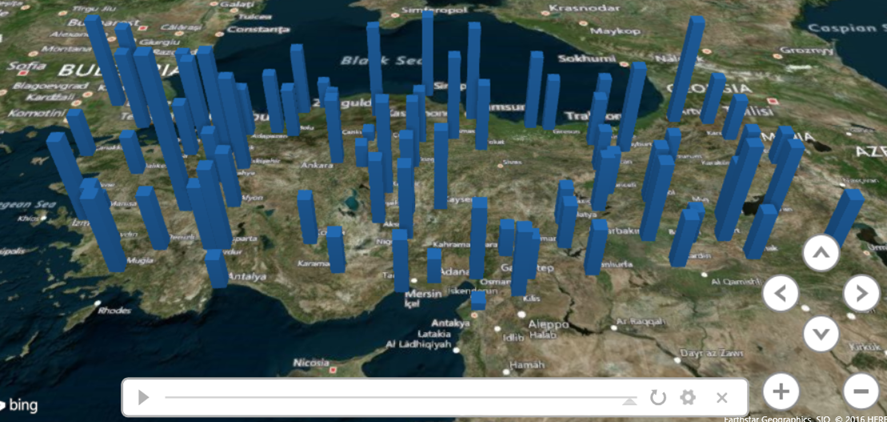The height and width of the screenshot is (422, 887).
Task: Click the loop replay icon on the timeline
Action: point(658,398)
